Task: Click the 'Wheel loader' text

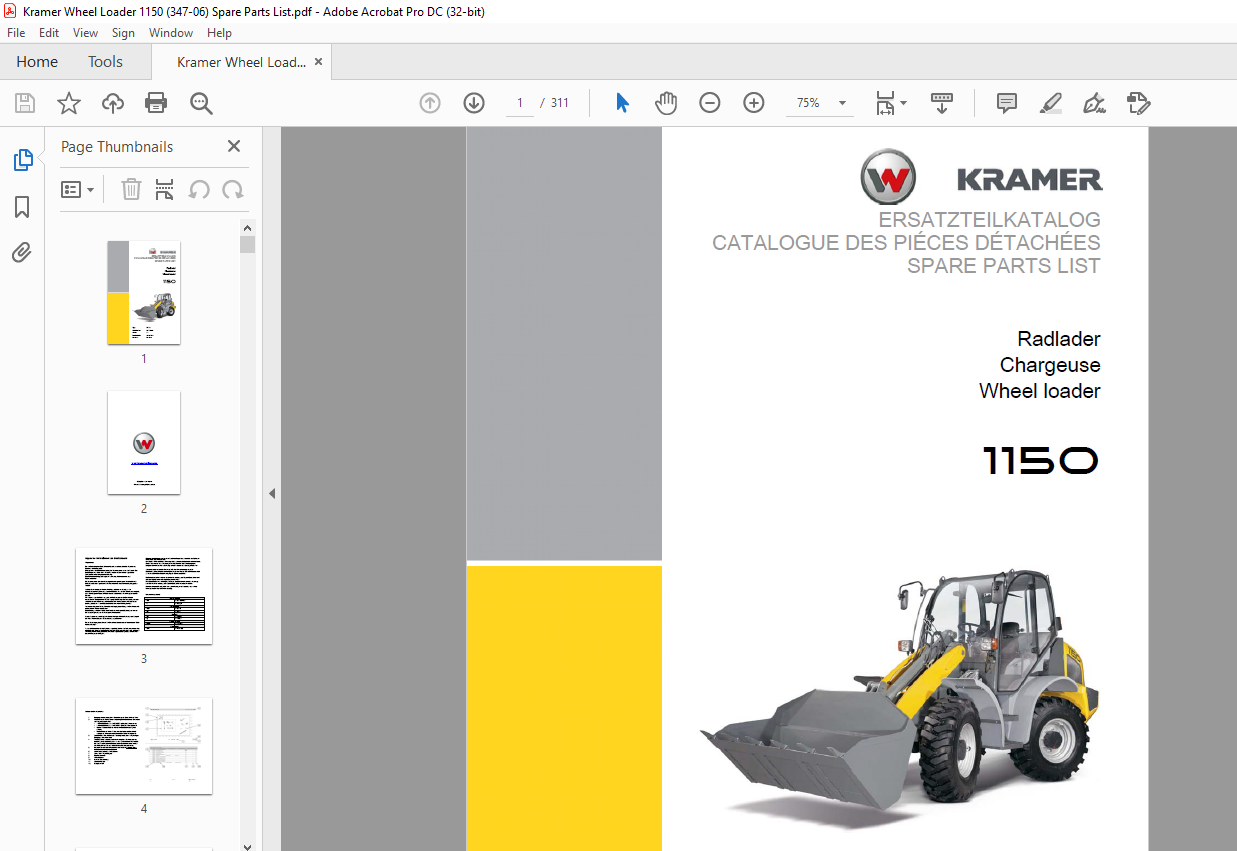Action: tap(1040, 391)
